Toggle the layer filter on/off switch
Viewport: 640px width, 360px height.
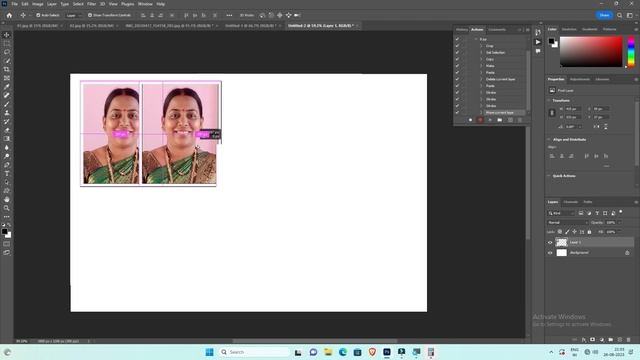tap(620, 212)
